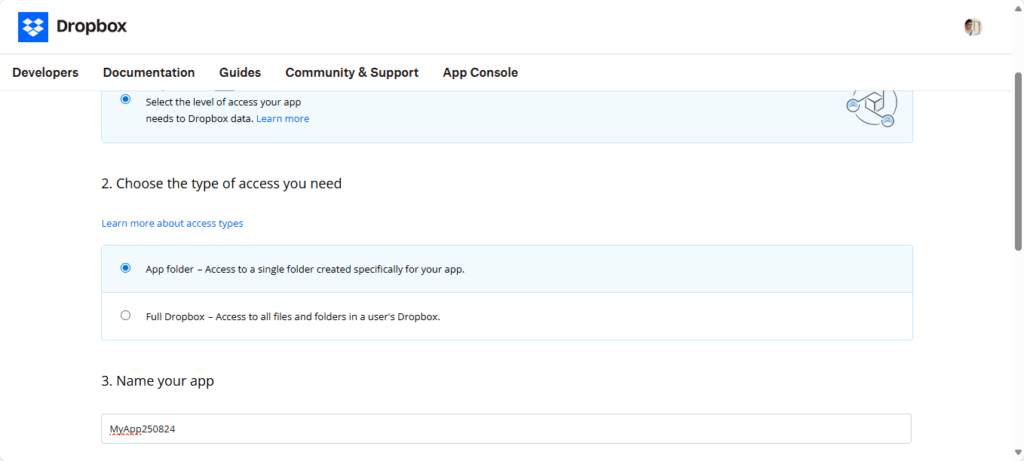Select the App folder radio button
The height and width of the screenshot is (461, 1024).
[x=125, y=268]
